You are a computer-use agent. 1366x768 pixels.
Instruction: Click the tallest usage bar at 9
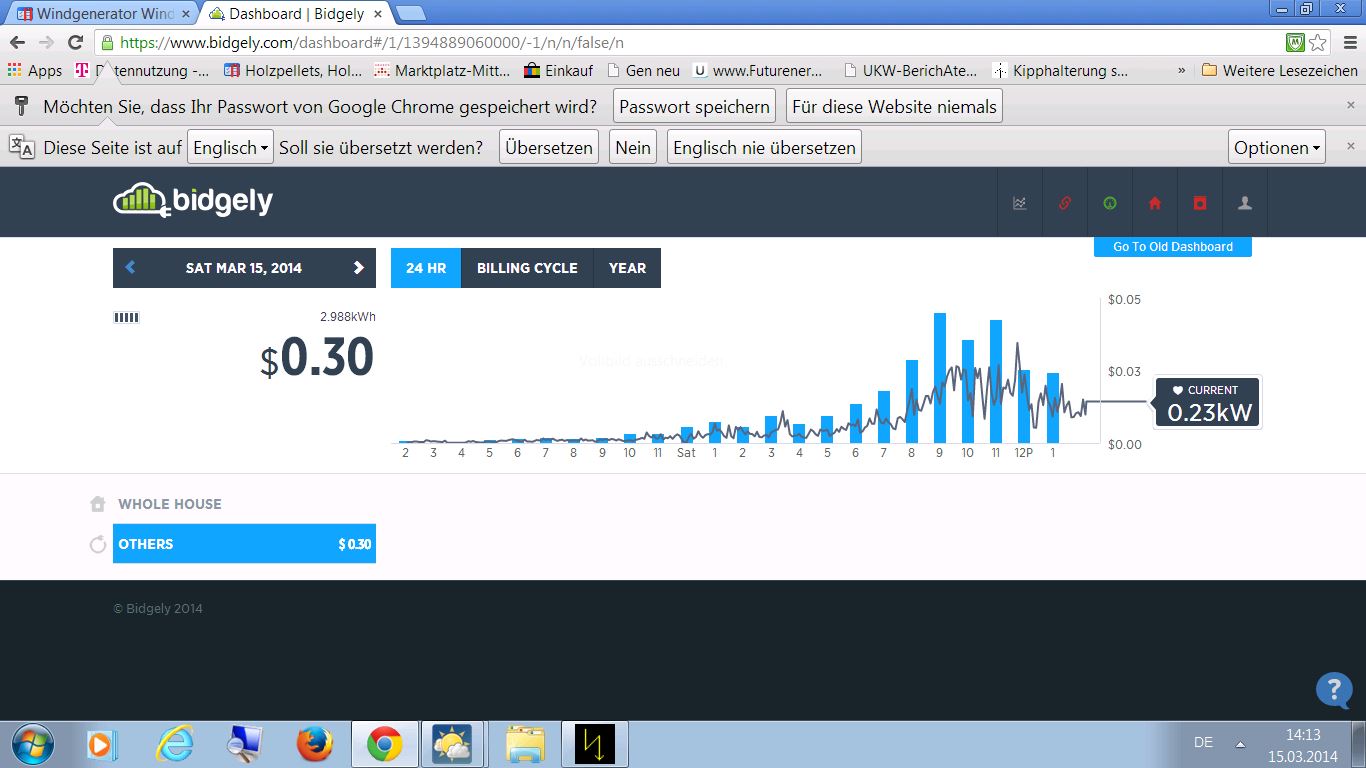coord(940,378)
